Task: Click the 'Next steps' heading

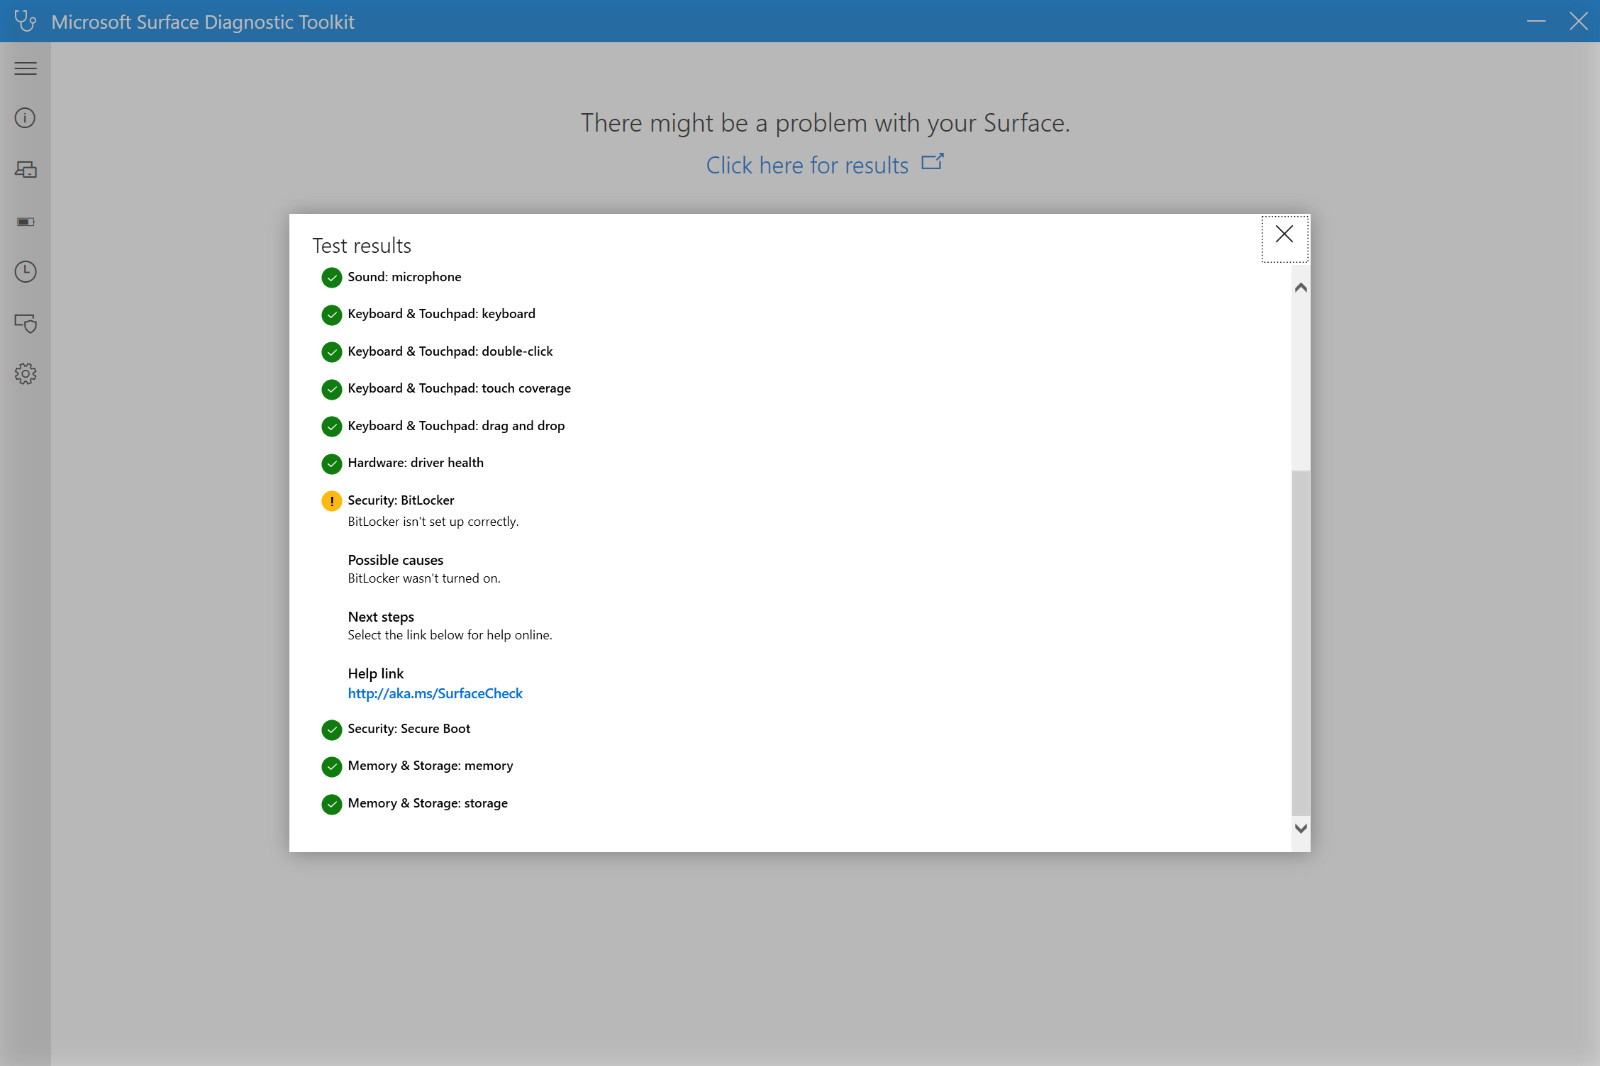Action: point(381,617)
